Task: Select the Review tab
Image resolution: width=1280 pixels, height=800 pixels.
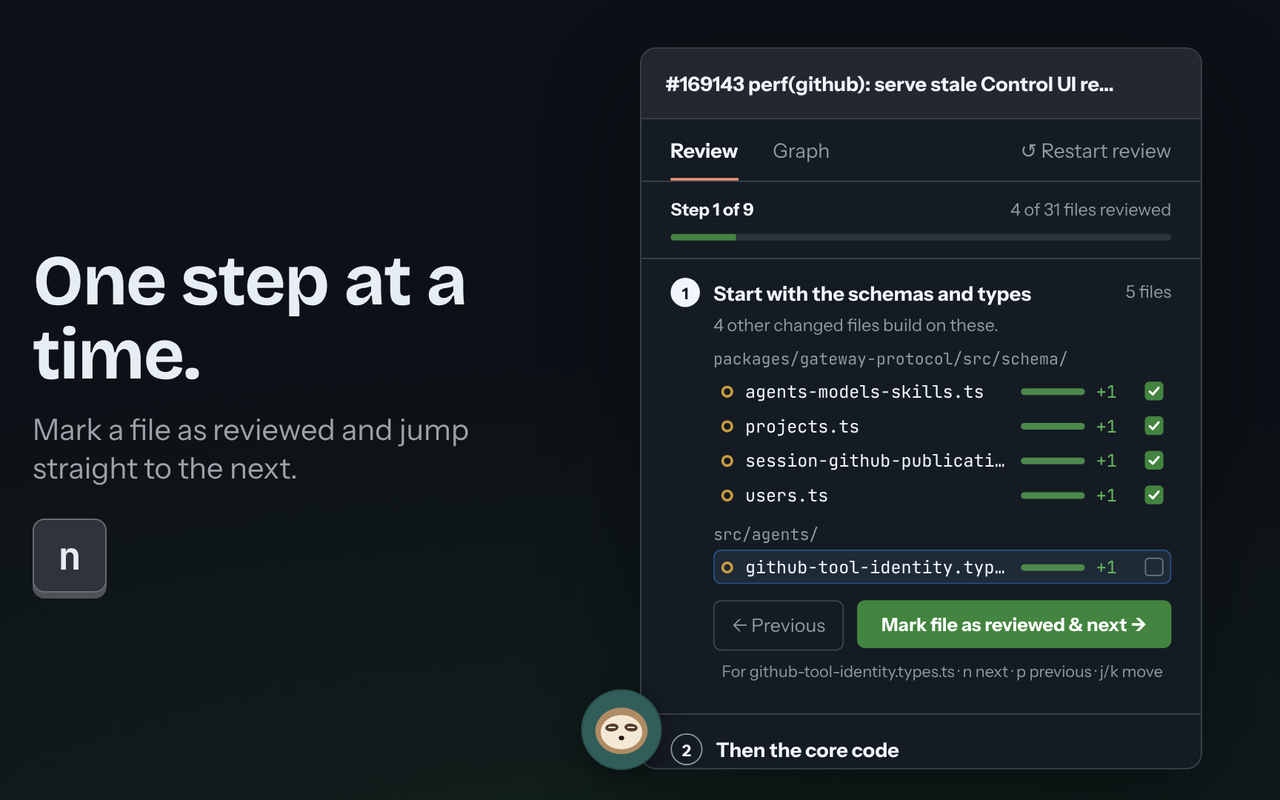Action: (704, 151)
